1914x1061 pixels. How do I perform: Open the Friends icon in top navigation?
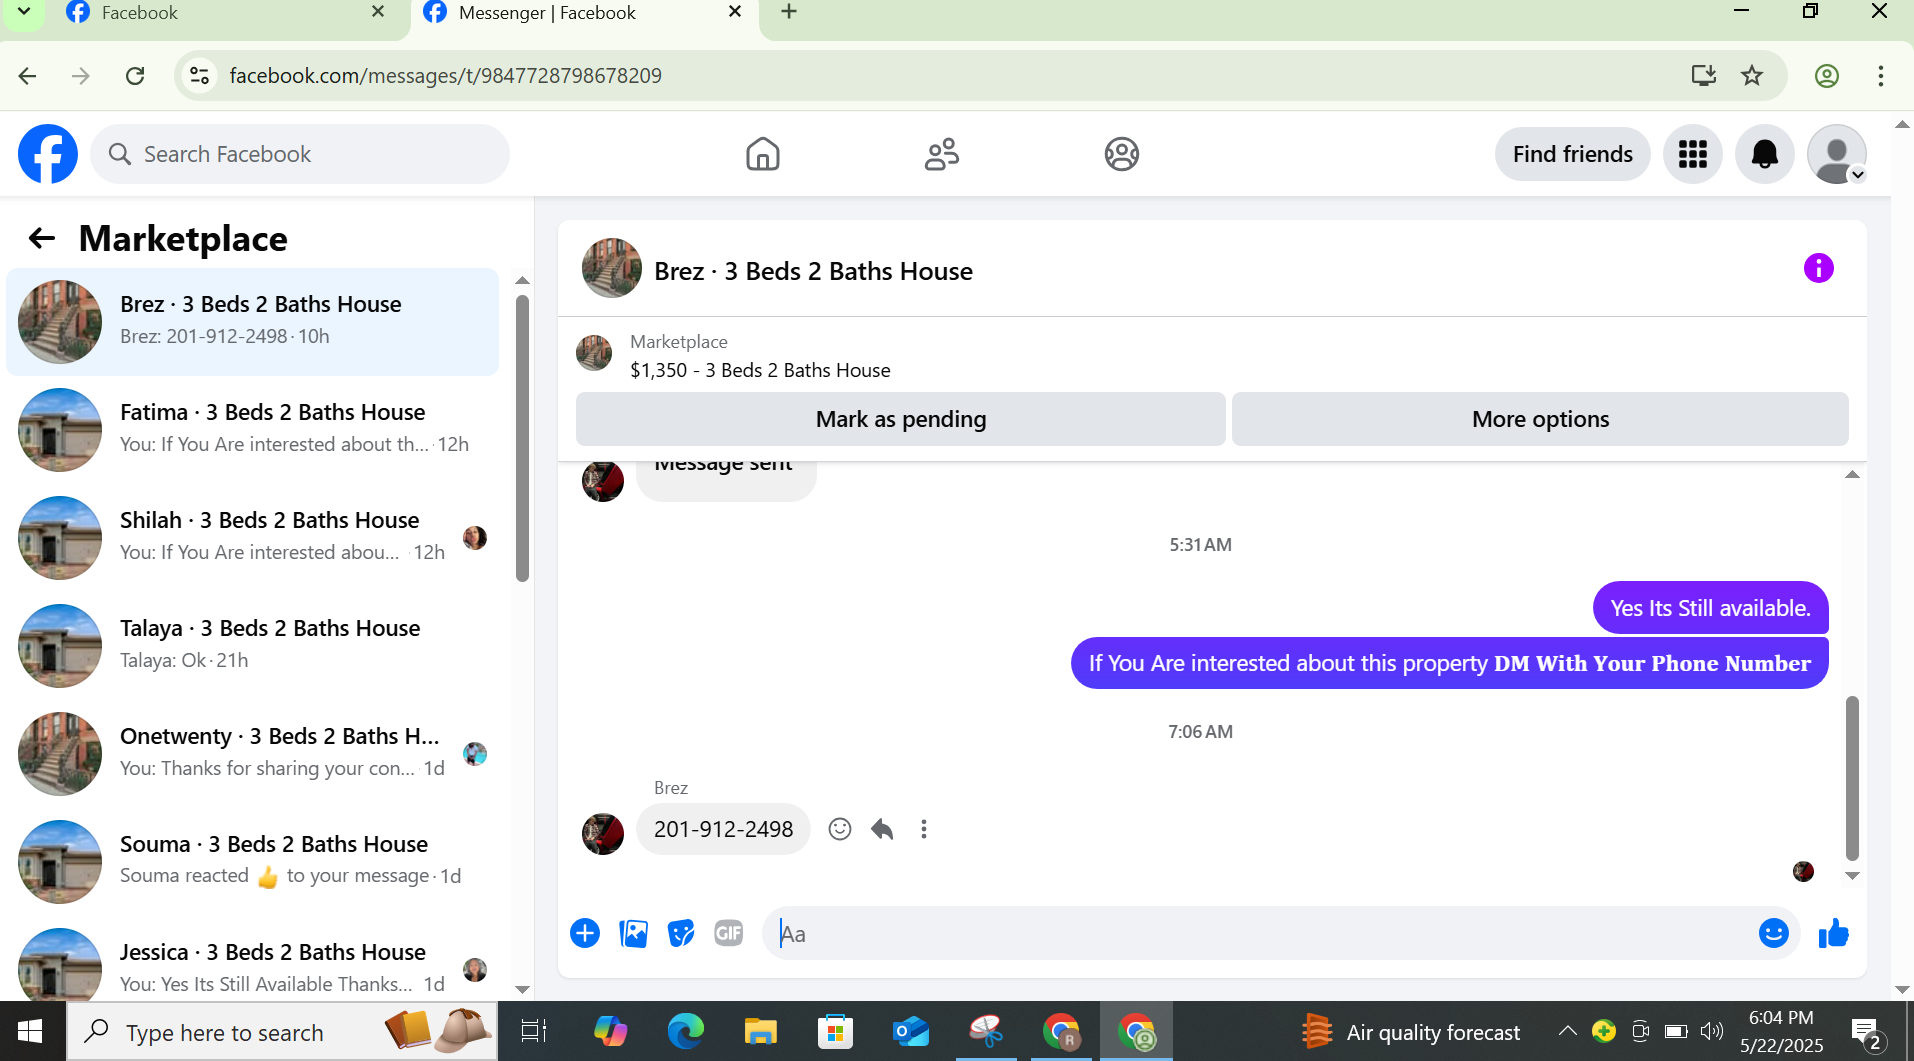[942, 154]
